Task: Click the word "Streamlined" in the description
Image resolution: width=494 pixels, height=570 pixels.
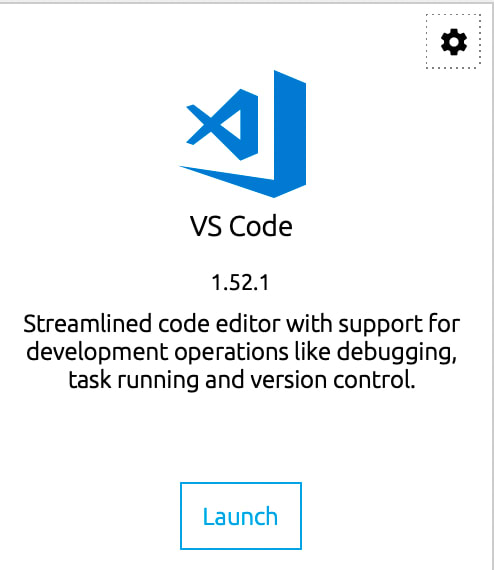Action: [87, 324]
